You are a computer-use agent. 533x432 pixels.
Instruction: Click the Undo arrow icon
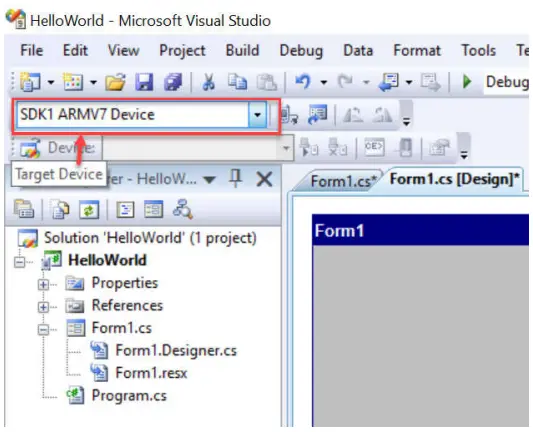tap(303, 82)
